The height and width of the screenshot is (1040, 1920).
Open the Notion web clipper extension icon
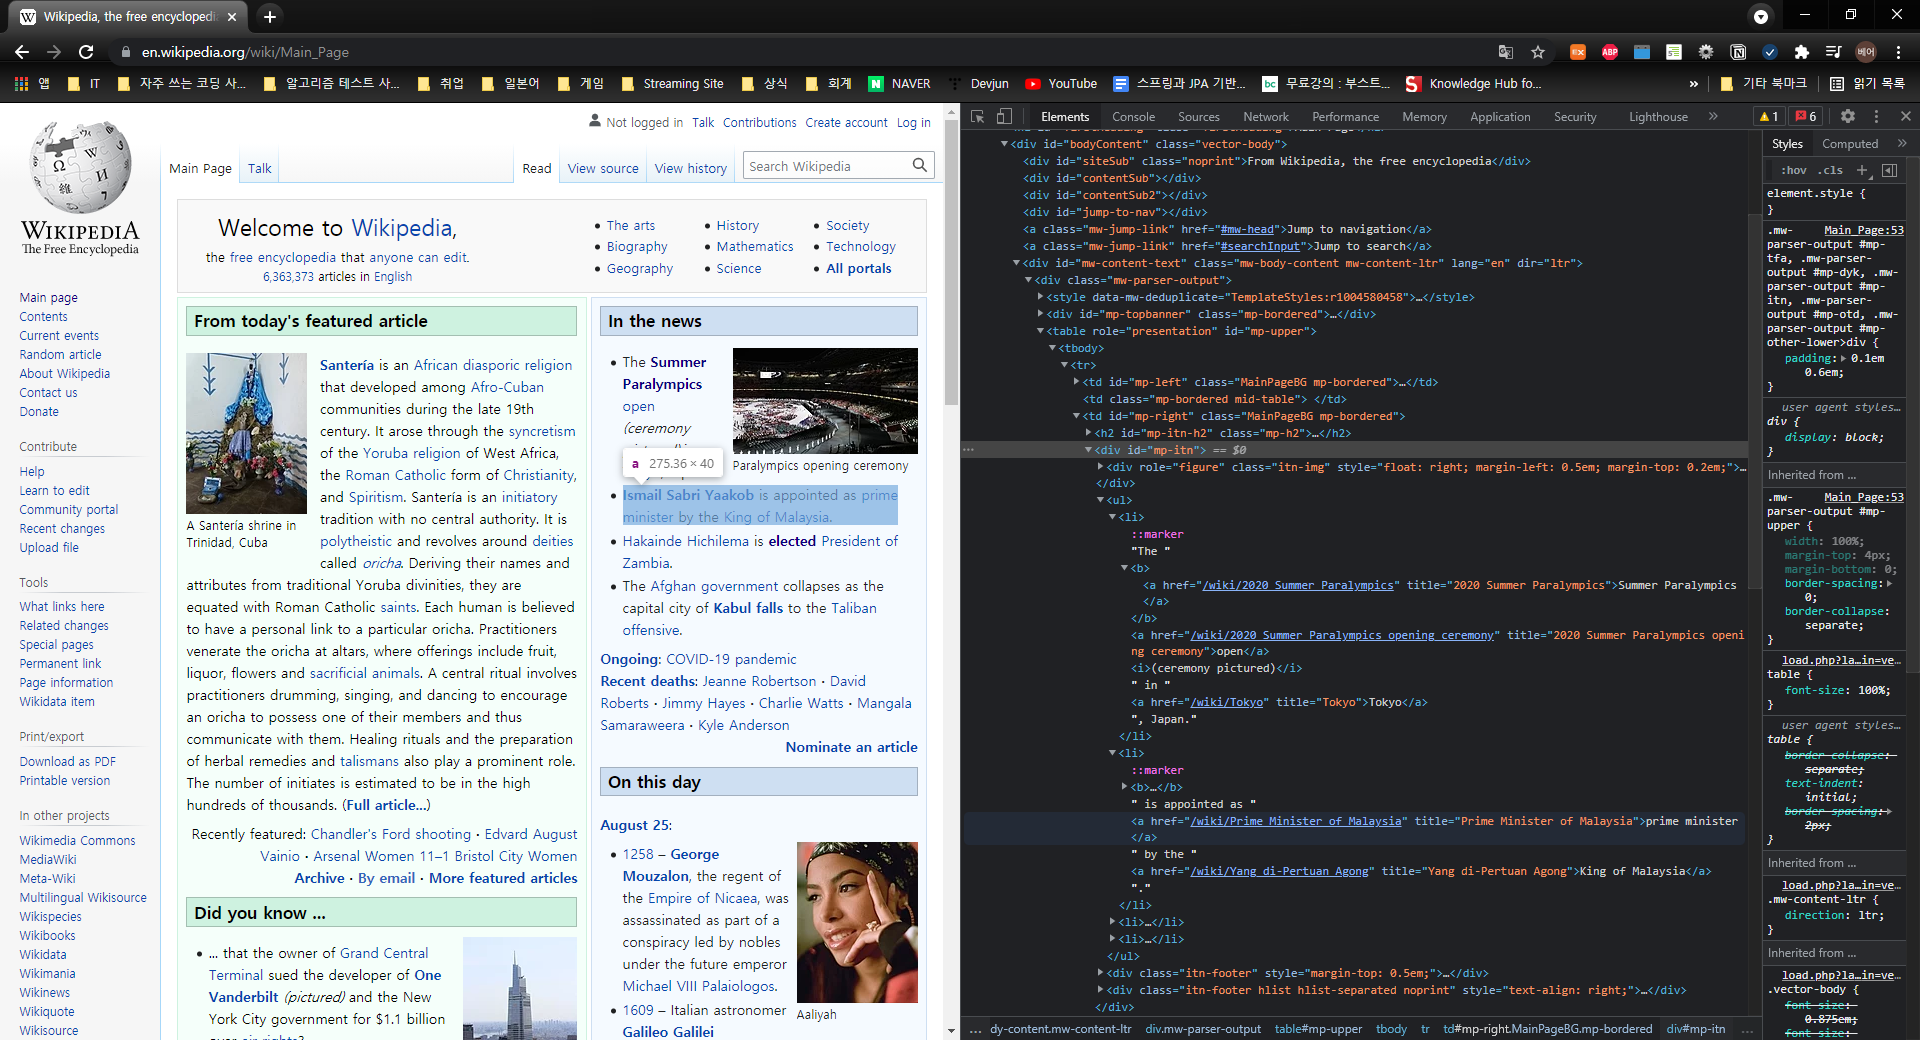(1738, 52)
